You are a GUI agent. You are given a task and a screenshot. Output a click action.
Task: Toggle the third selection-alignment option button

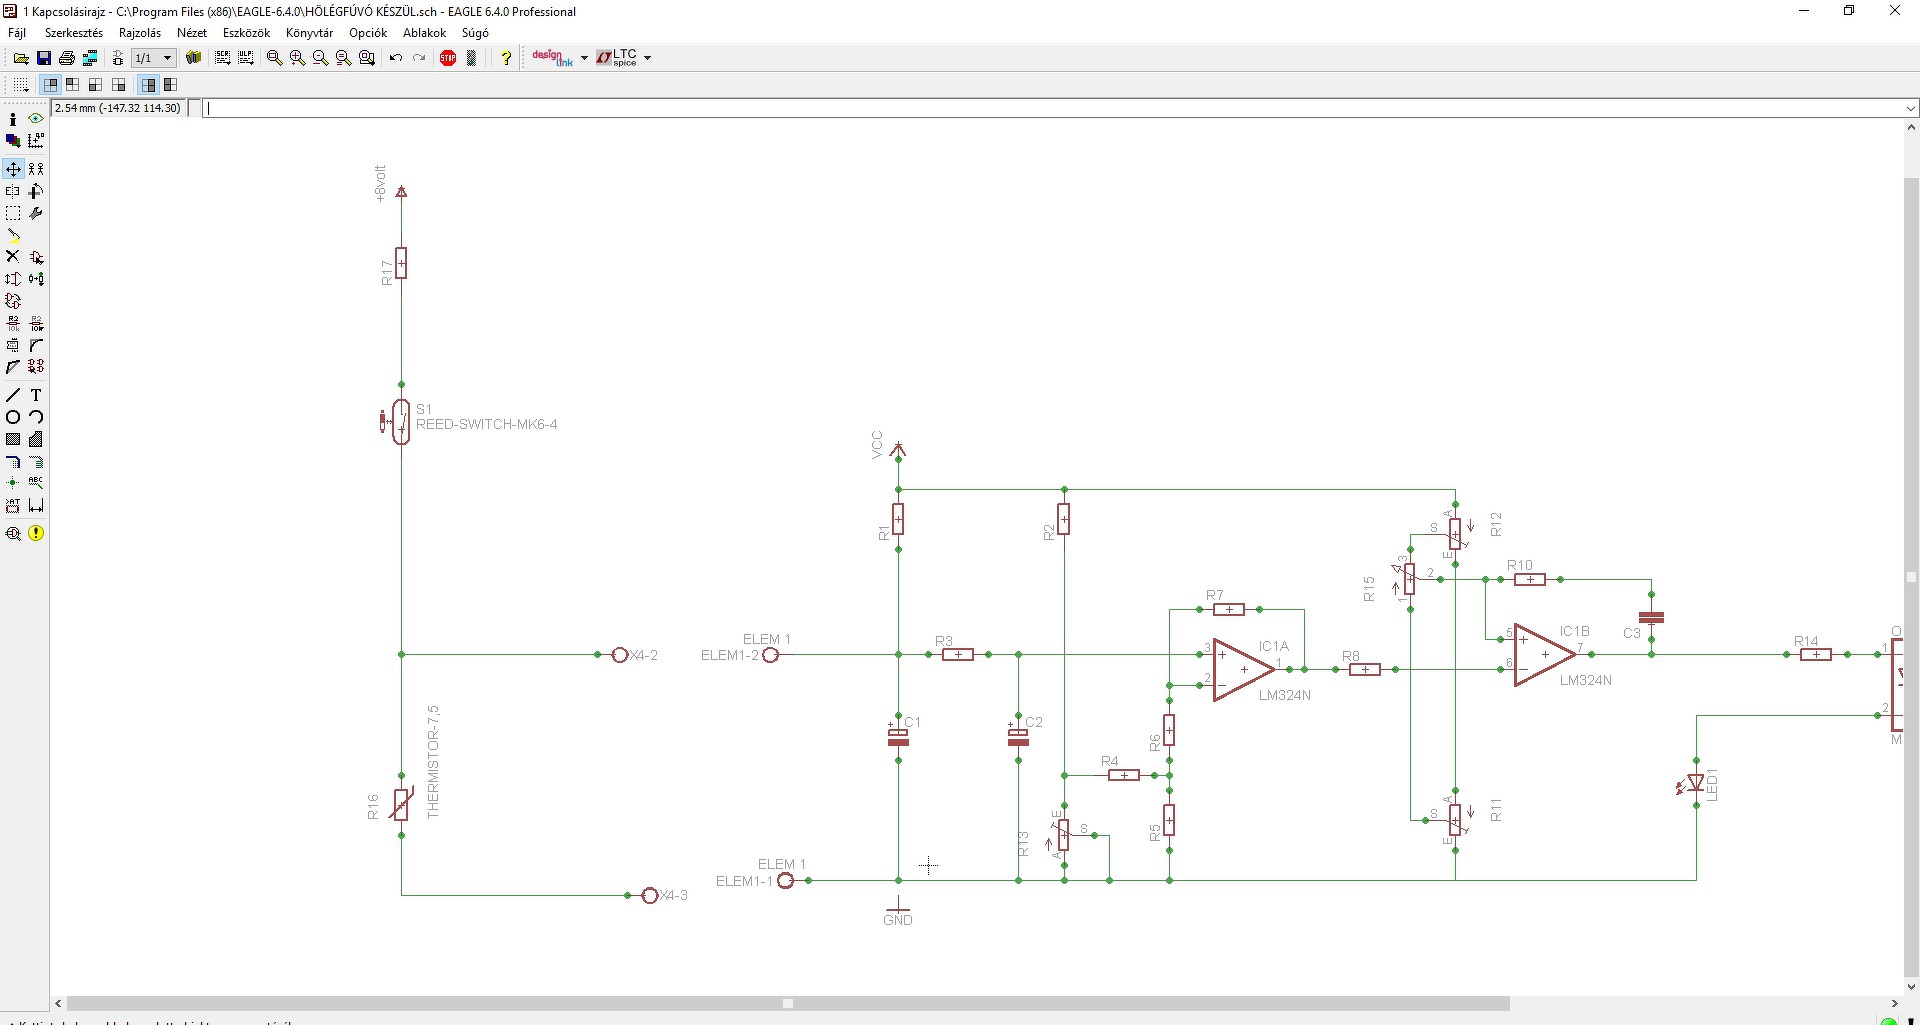[x=96, y=85]
